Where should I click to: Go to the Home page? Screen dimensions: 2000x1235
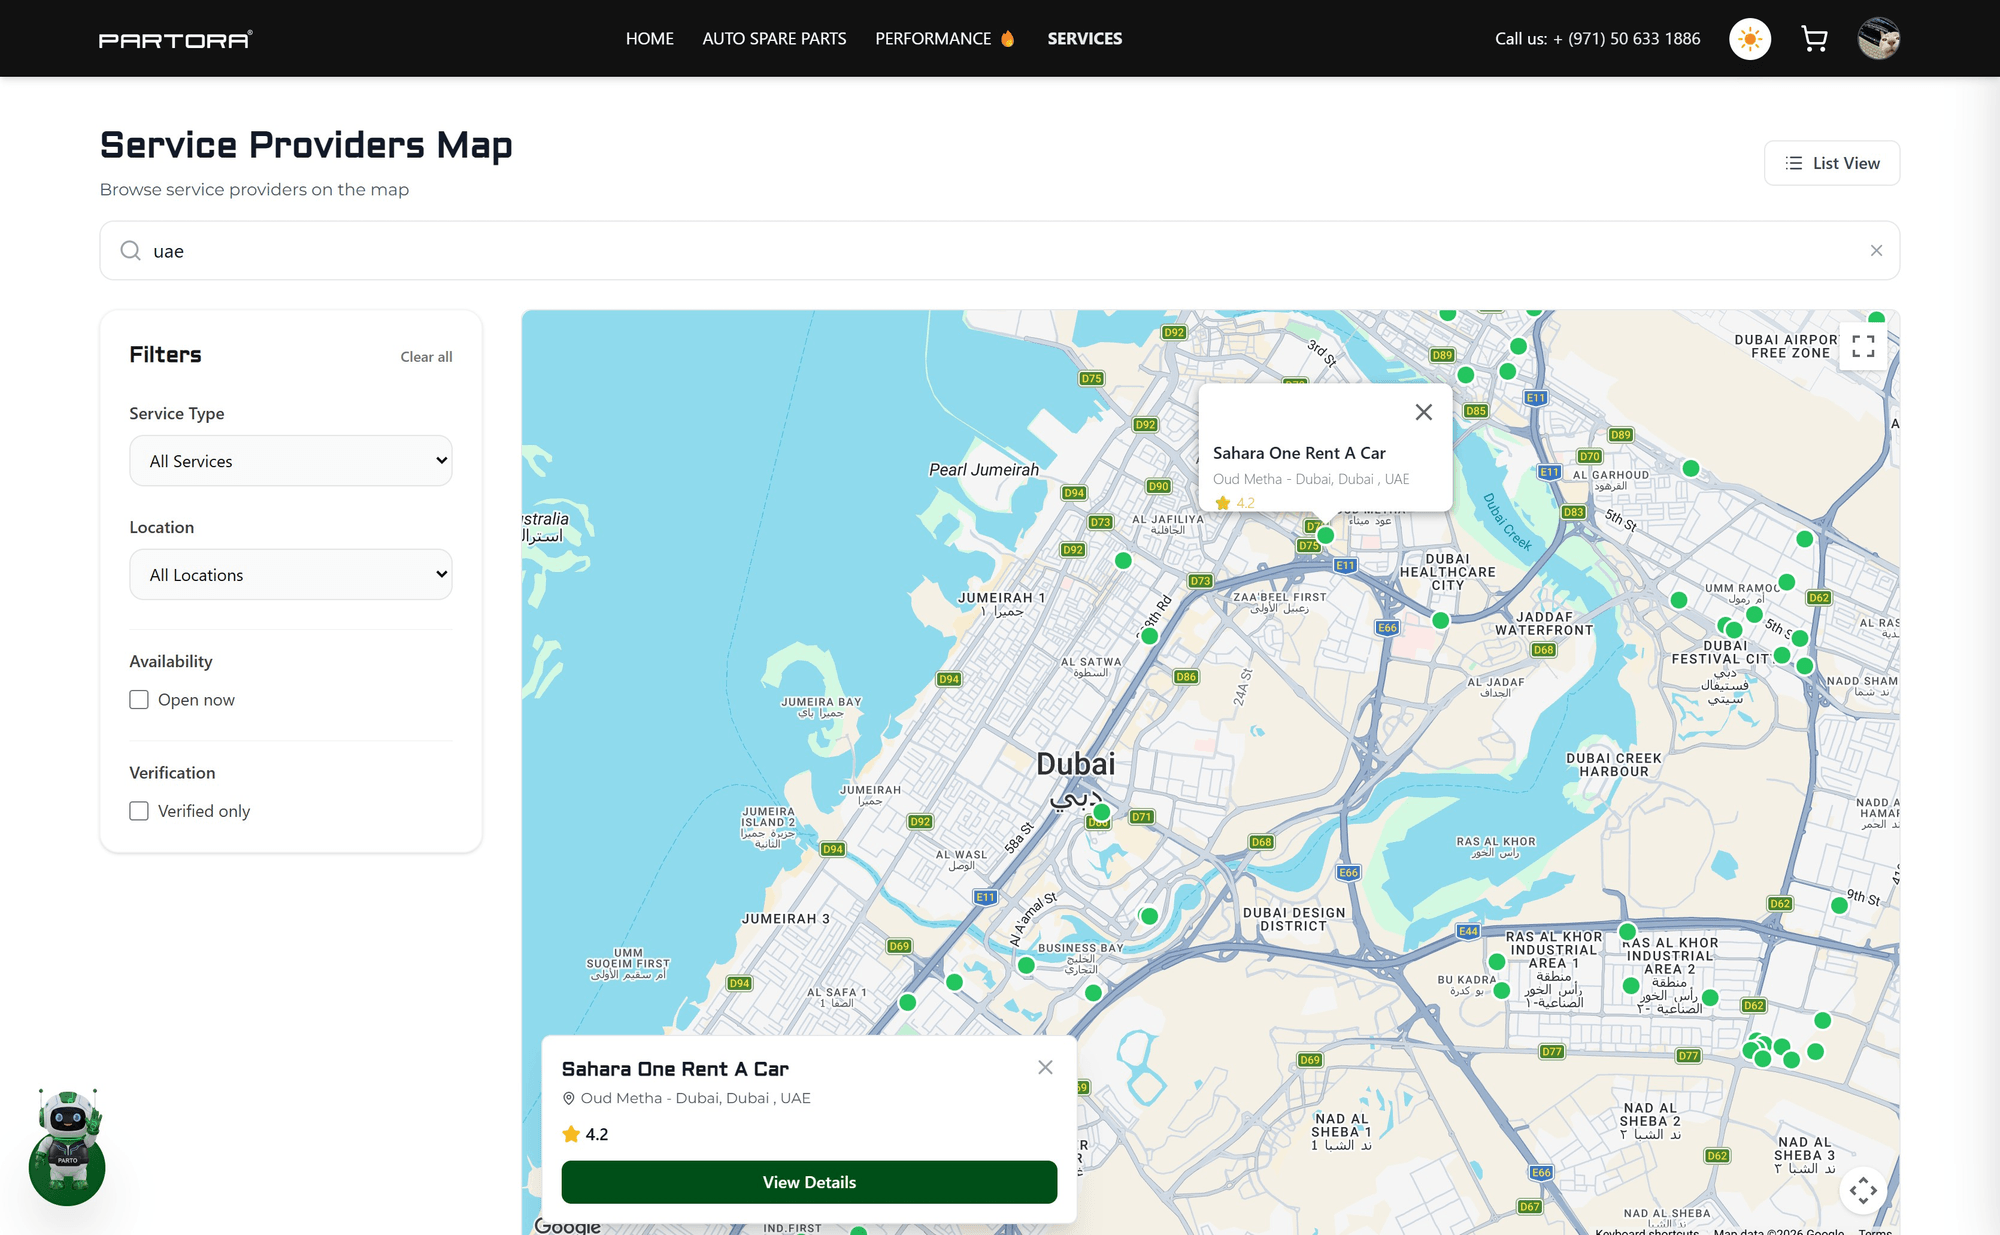click(650, 39)
